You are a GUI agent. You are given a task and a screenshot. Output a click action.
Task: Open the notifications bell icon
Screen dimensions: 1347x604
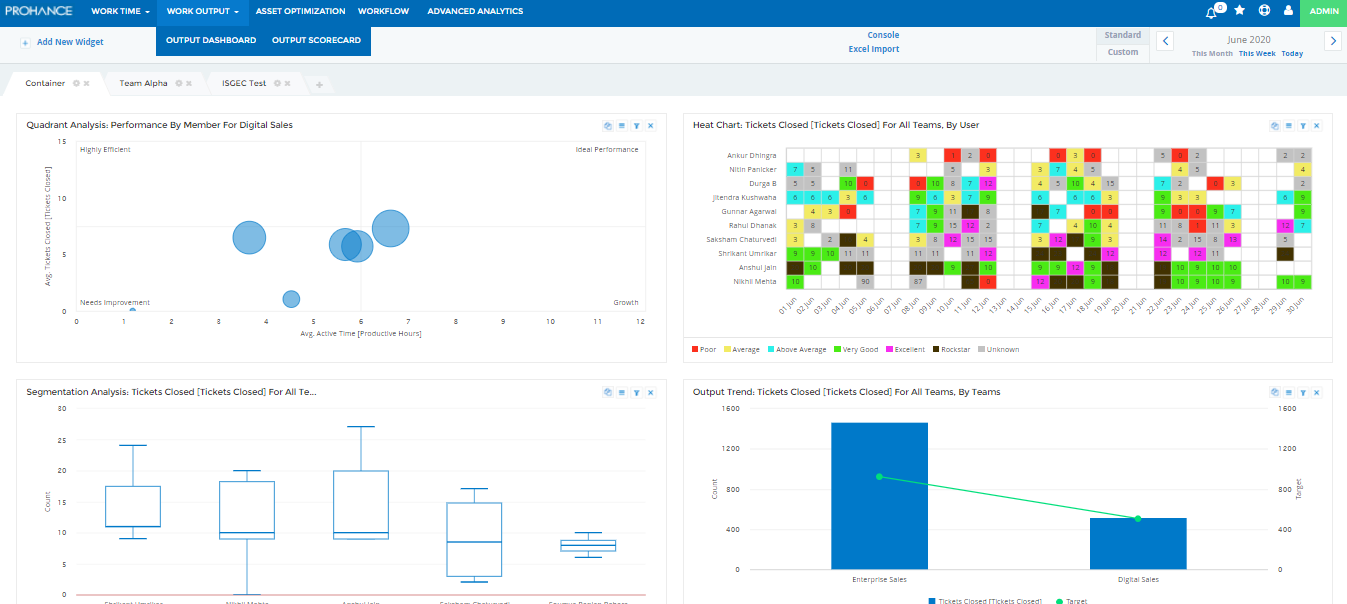(1213, 12)
